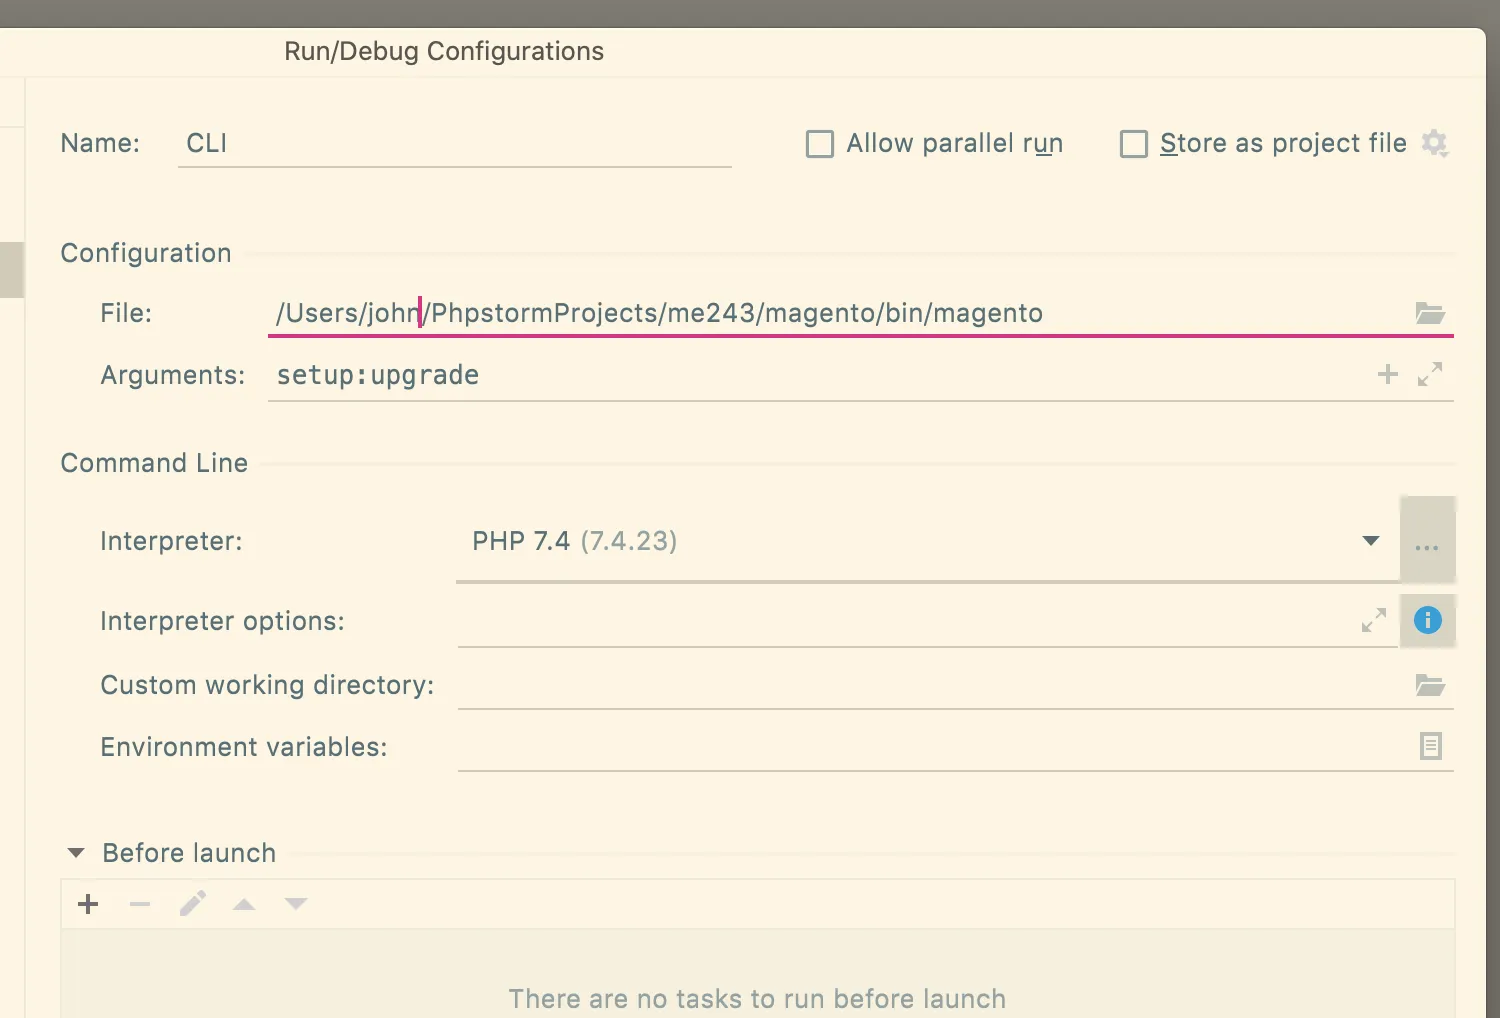
Task: Expand the Interpreter options field
Action: coord(1373,621)
